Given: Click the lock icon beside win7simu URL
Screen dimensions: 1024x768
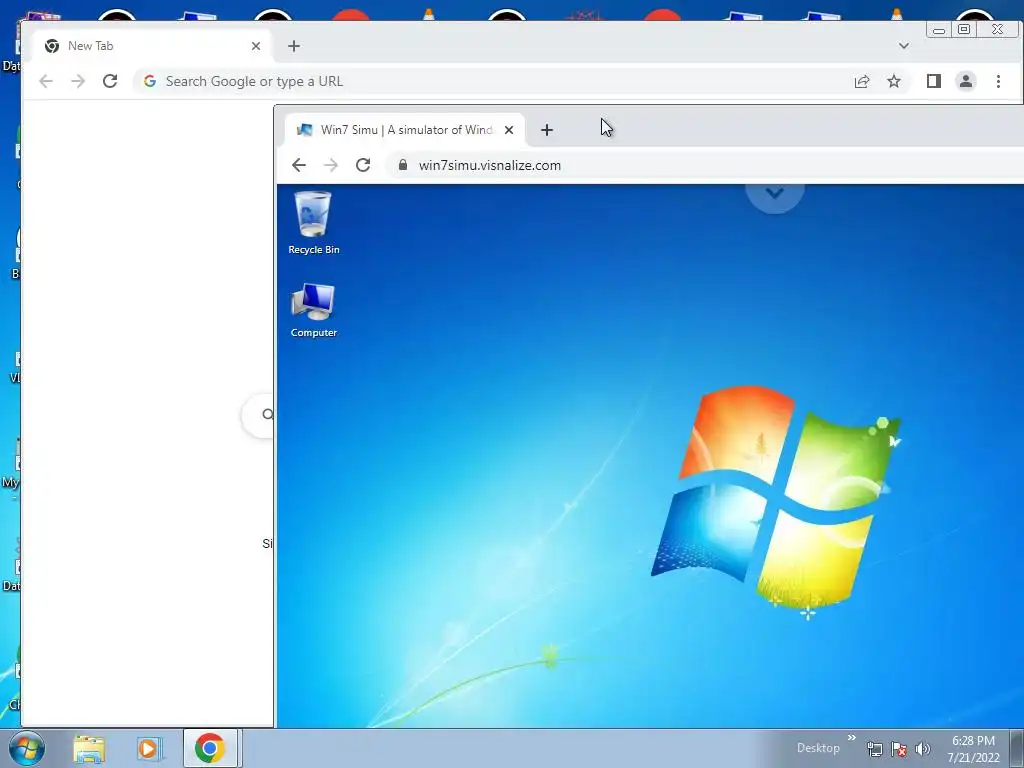Looking at the screenshot, I should click(403, 165).
